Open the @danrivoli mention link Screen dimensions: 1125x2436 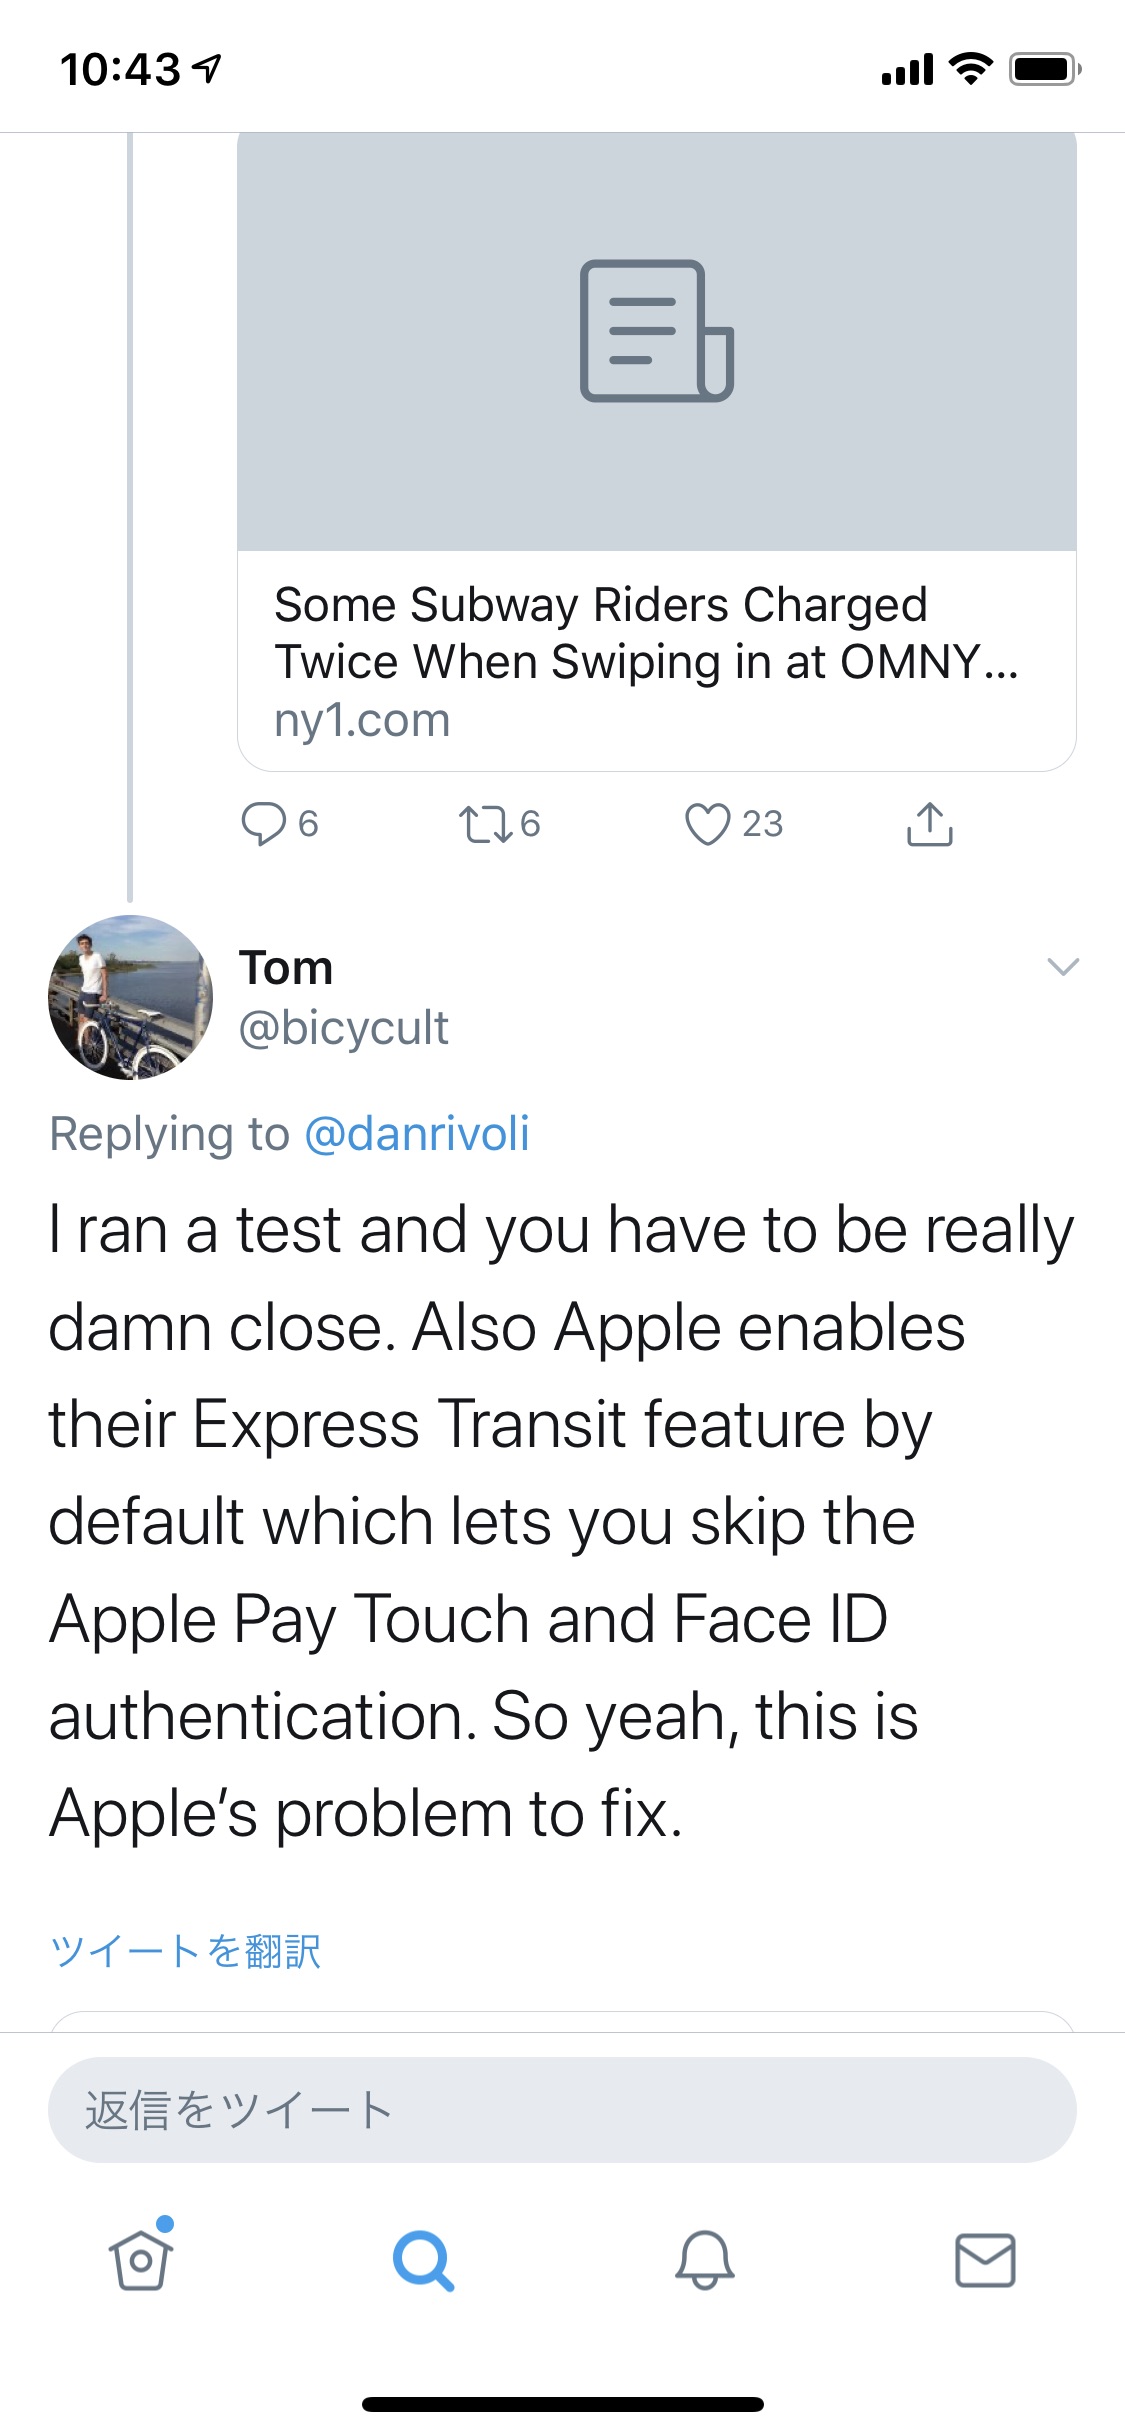(x=416, y=1134)
